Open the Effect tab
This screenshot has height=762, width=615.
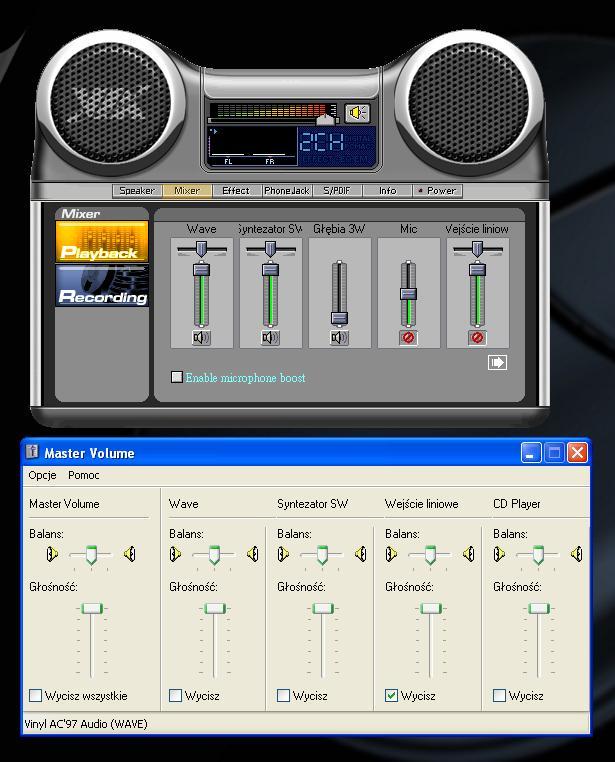point(237,191)
